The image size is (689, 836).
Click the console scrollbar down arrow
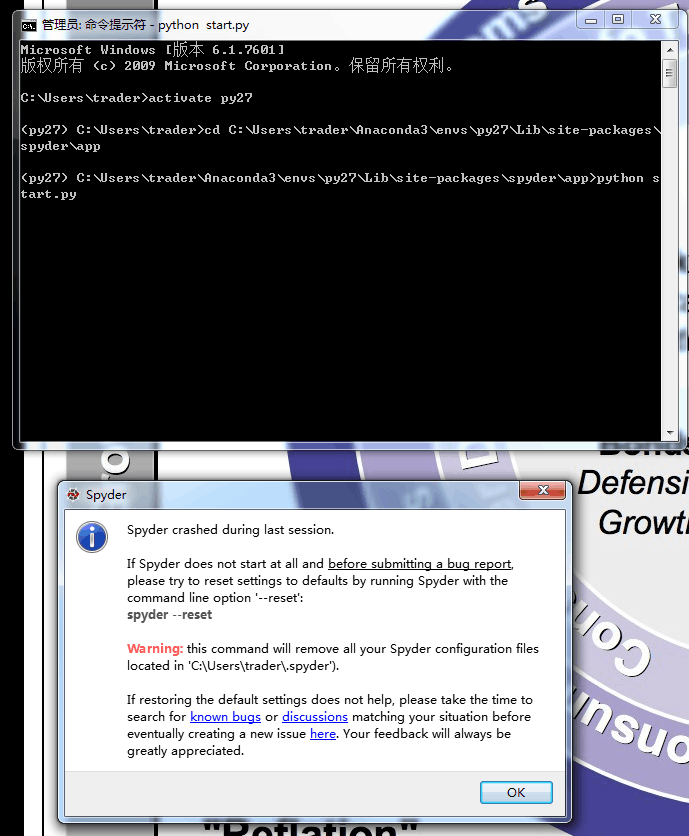[670, 433]
